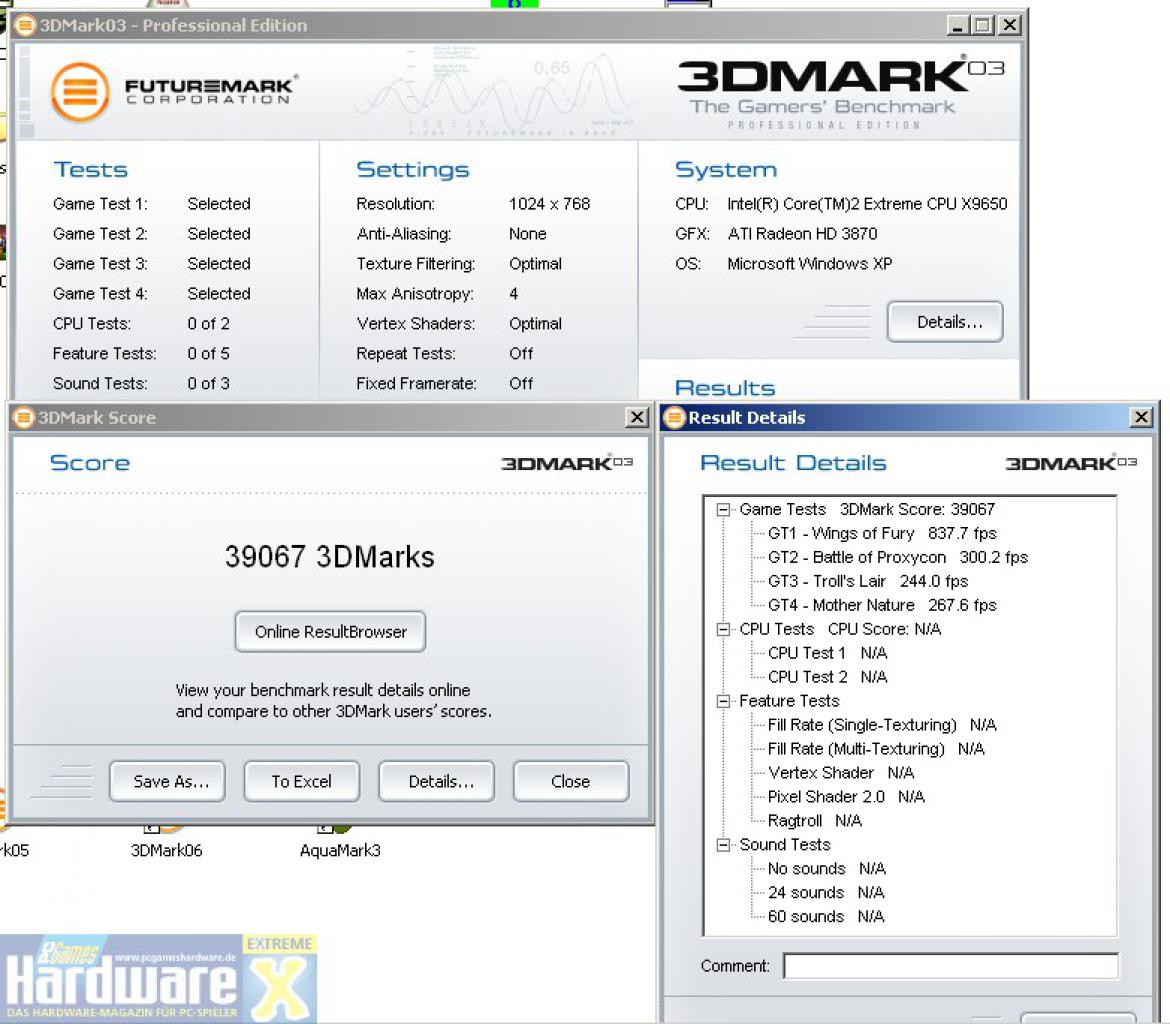Viewport: 1170px width, 1024px height.
Task: Select GT3 - Troll's Lair row
Action: (868, 581)
